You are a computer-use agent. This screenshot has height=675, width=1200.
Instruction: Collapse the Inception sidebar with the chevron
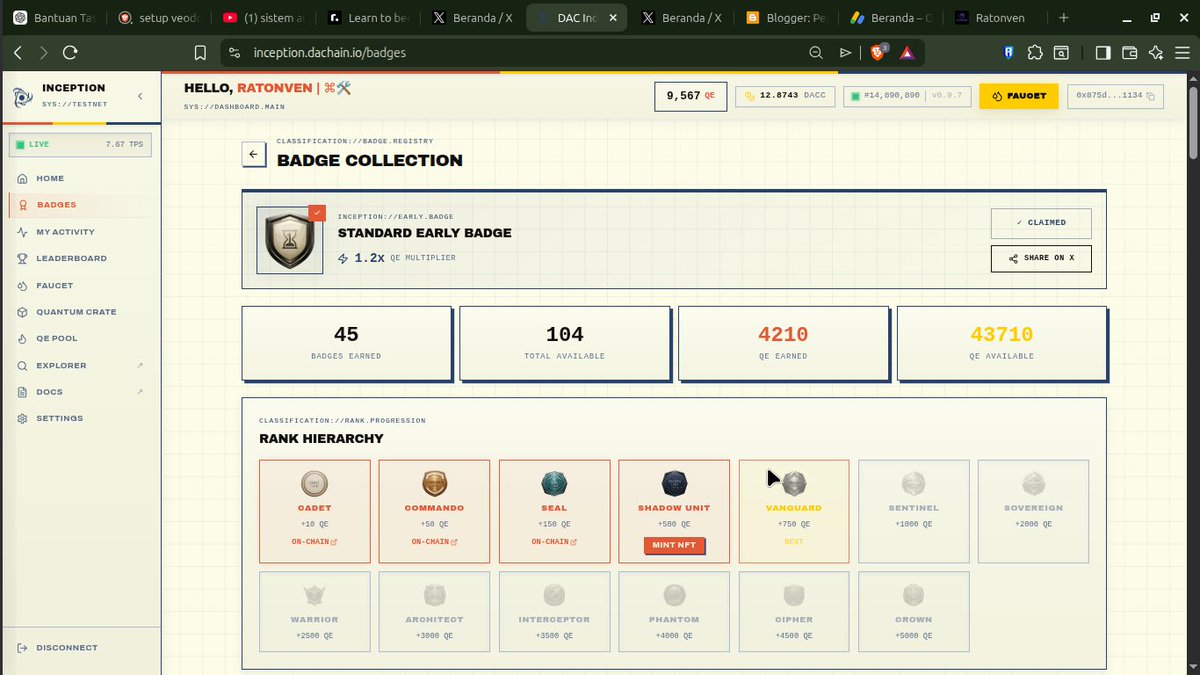[x=140, y=96]
